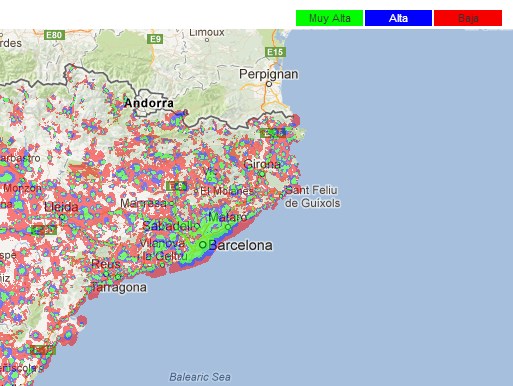Click the Monzon town label
Viewport: 513px width, 386px height.
click(22, 188)
